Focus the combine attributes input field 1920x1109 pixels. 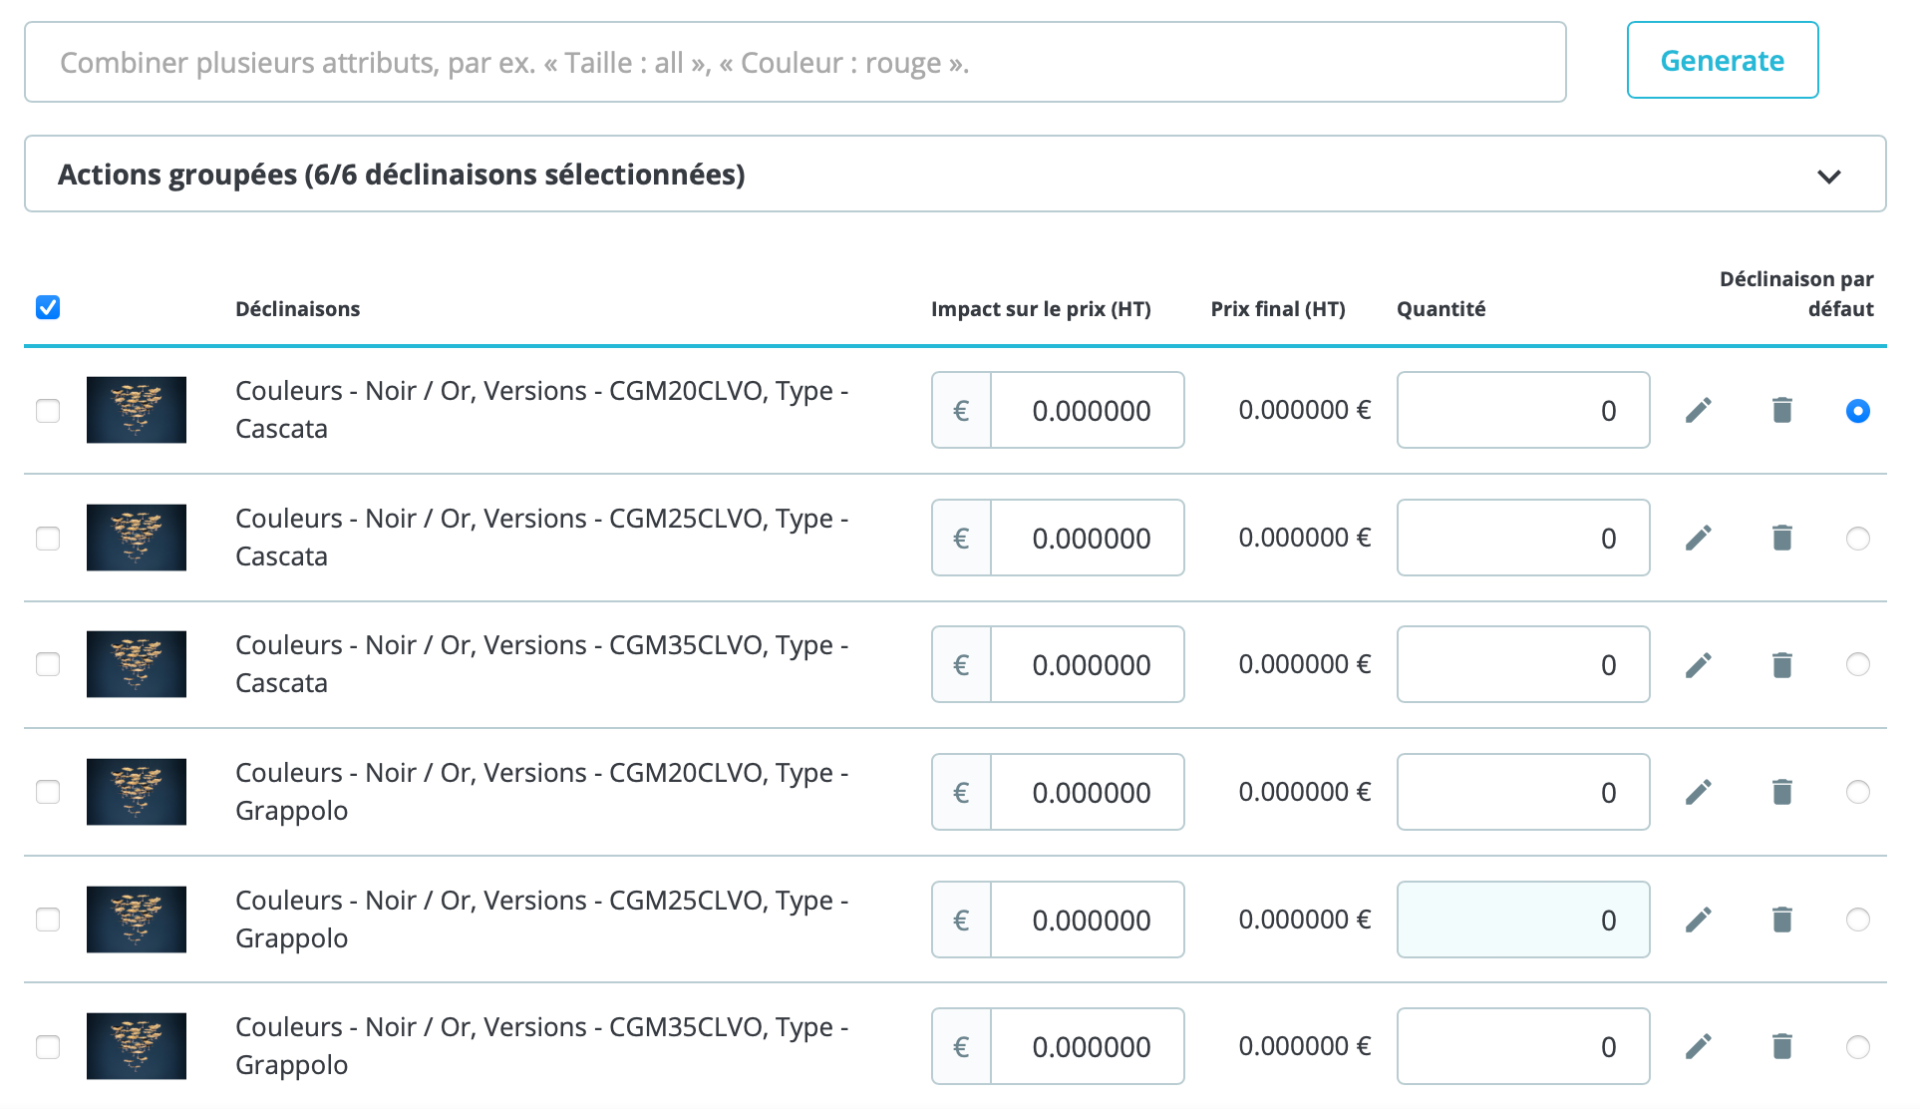pyautogui.click(x=795, y=62)
